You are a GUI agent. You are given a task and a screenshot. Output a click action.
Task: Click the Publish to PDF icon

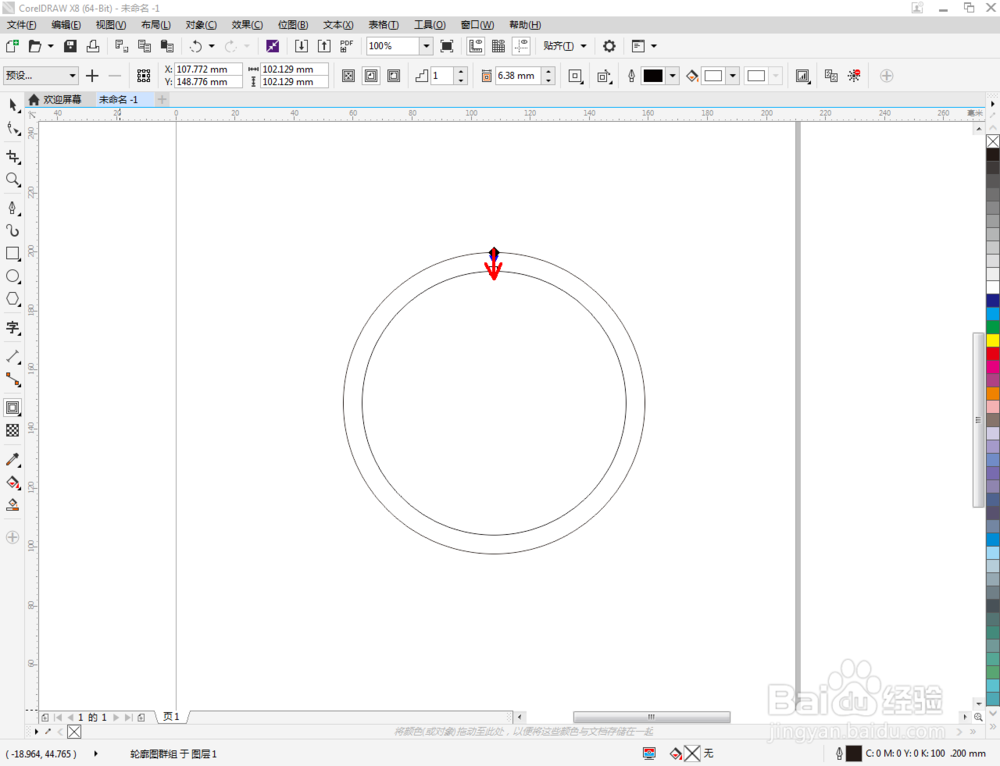coord(346,46)
